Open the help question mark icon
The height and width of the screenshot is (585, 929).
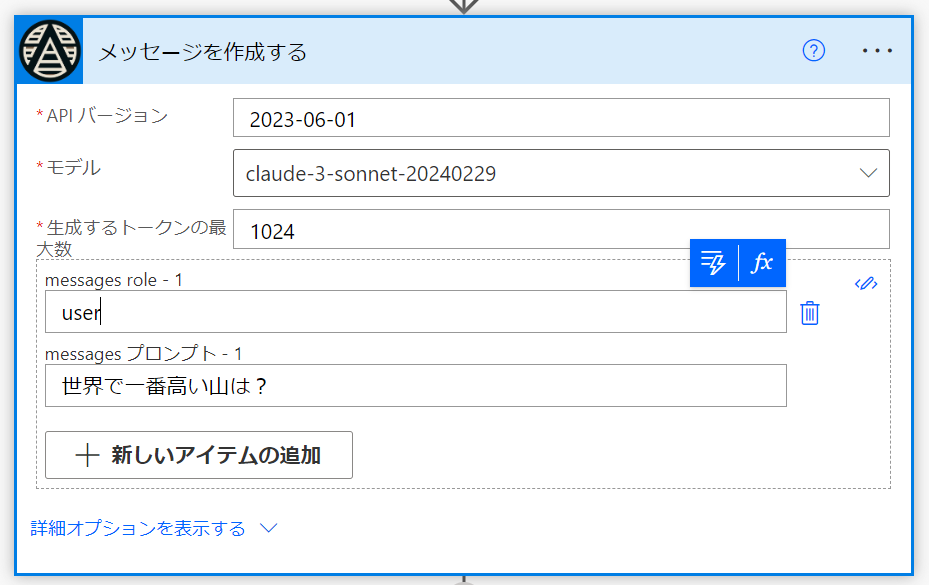click(x=813, y=51)
